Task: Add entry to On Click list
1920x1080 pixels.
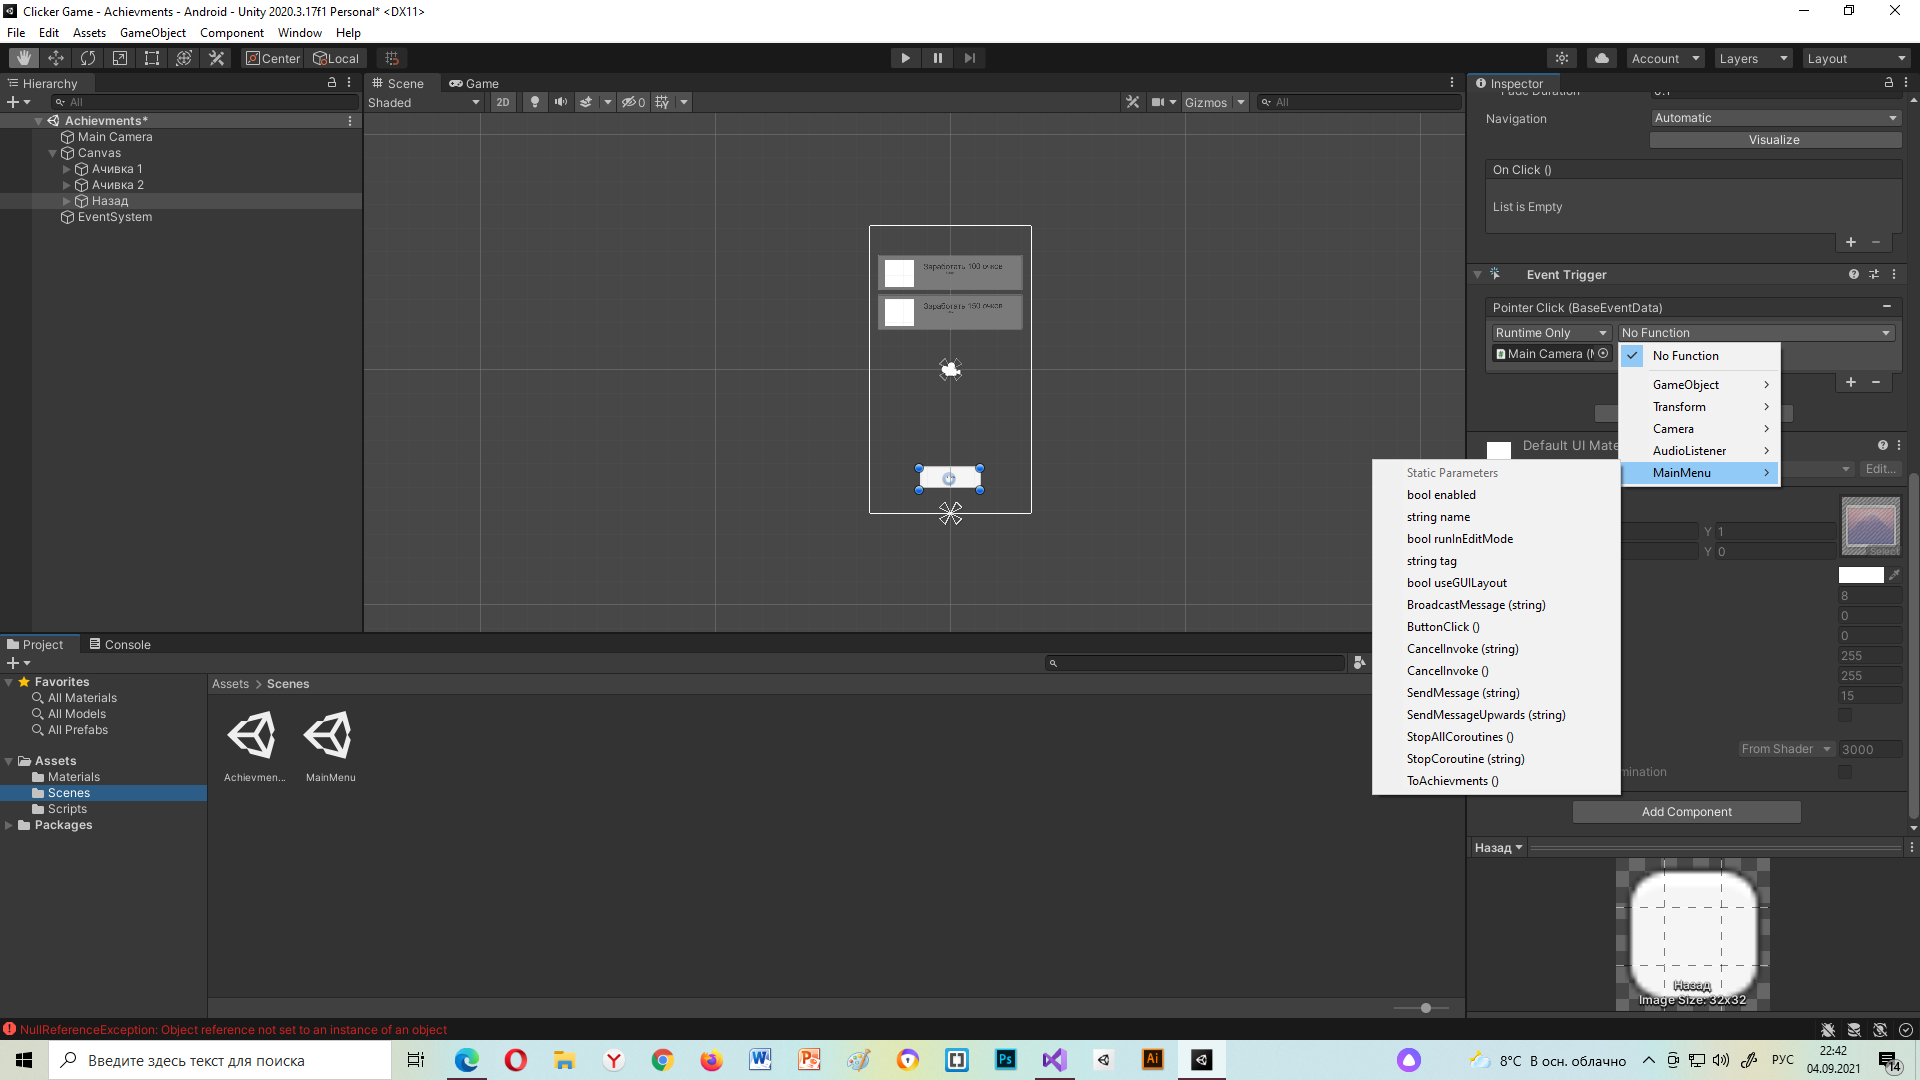Action: tap(1851, 242)
